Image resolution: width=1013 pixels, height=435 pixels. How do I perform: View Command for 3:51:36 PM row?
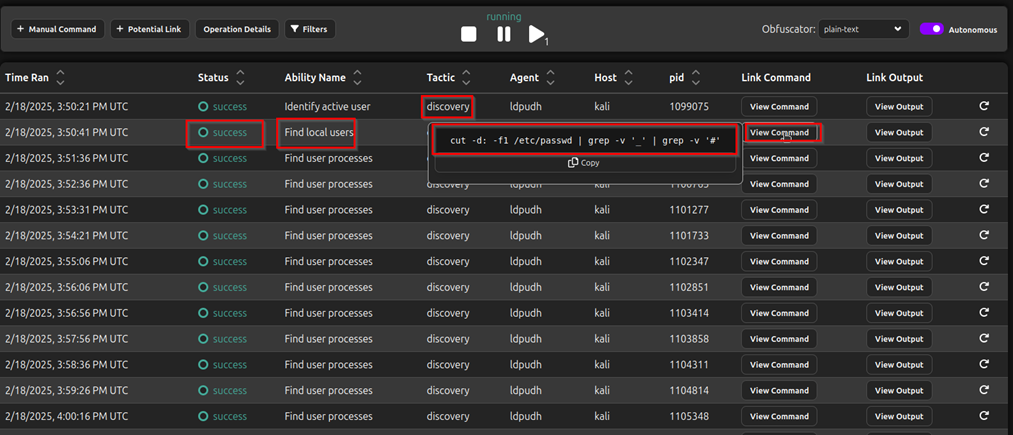pyautogui.click(x=779, y=158)
